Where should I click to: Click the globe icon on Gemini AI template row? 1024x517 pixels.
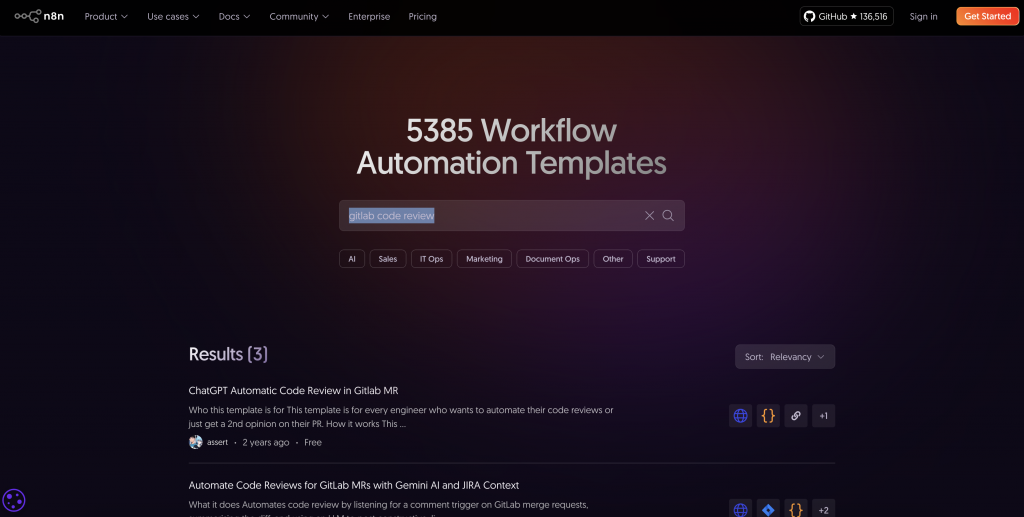741,510
